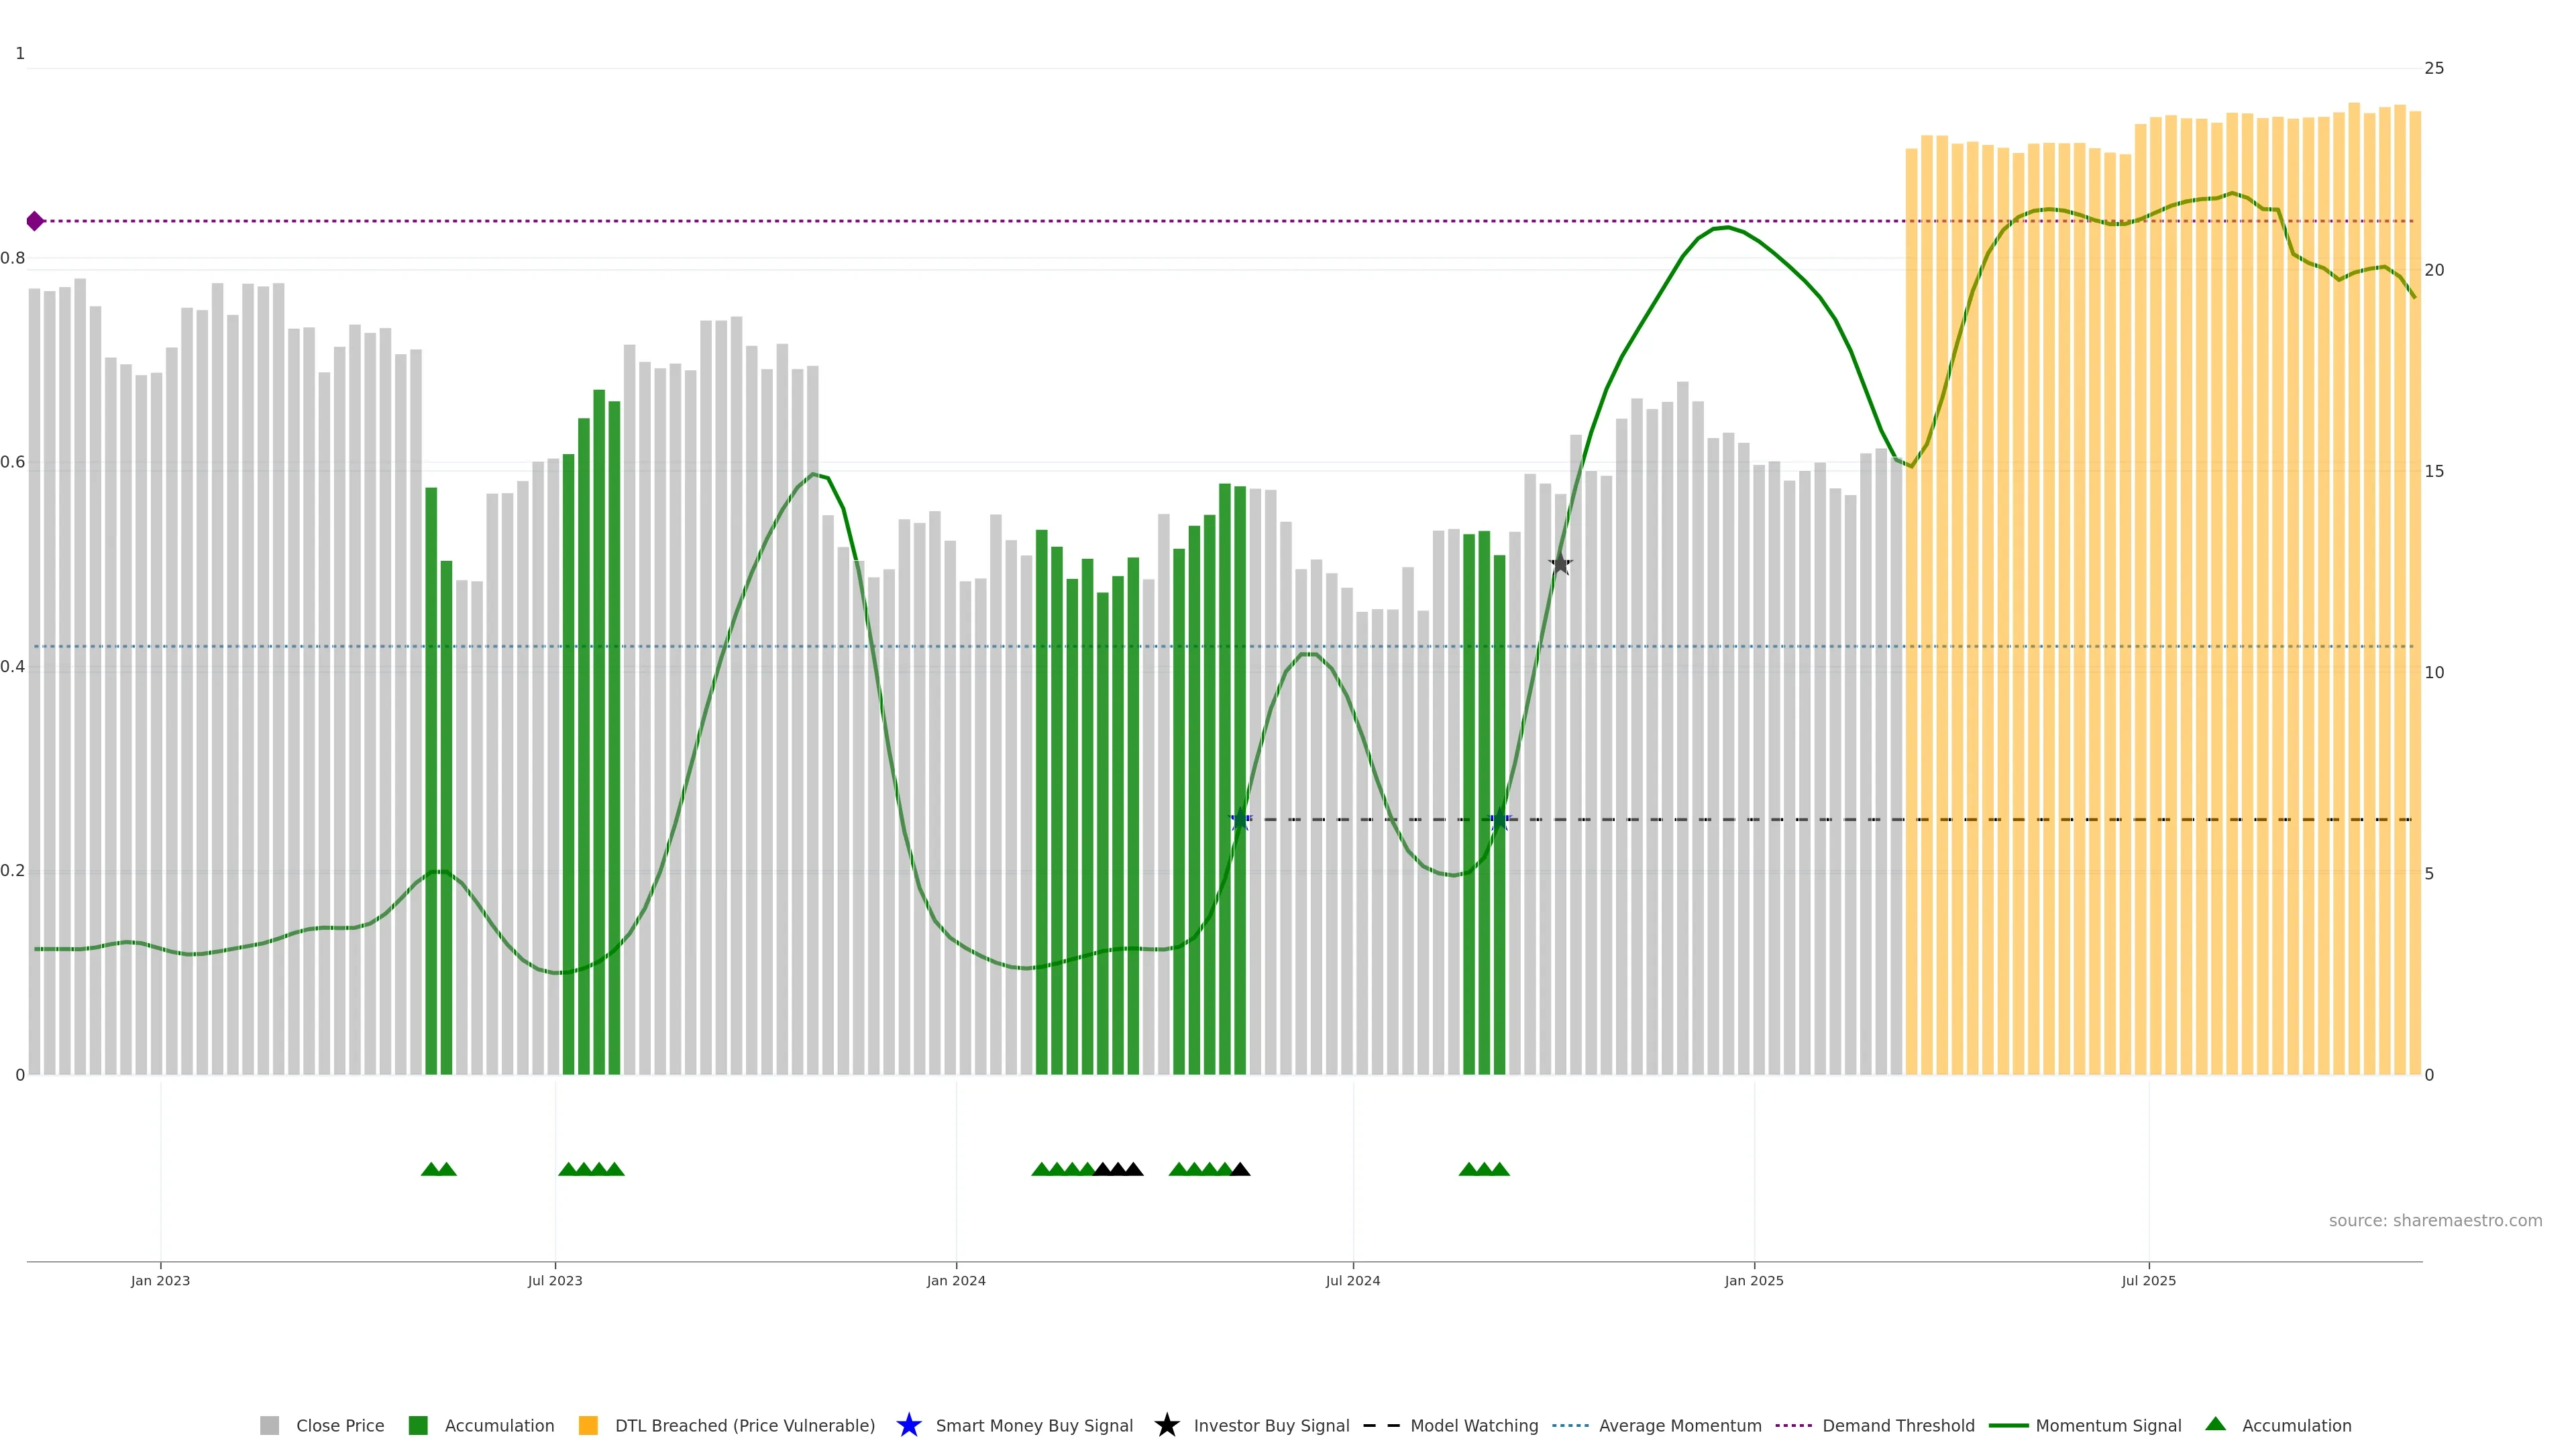This screenshot has width=2576, height=1449.
Task: Click the black Investor Buy Signal legend star
Action: [1166, 1425]
